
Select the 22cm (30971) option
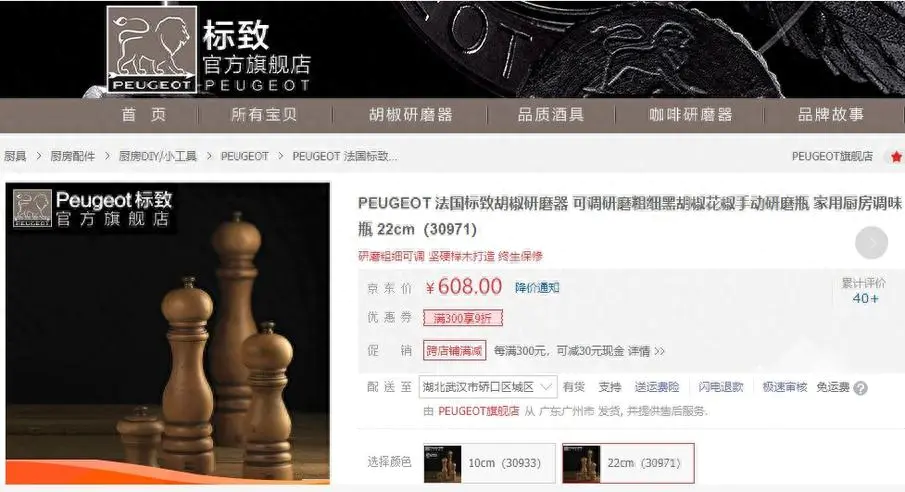click(x=628, y=463)
